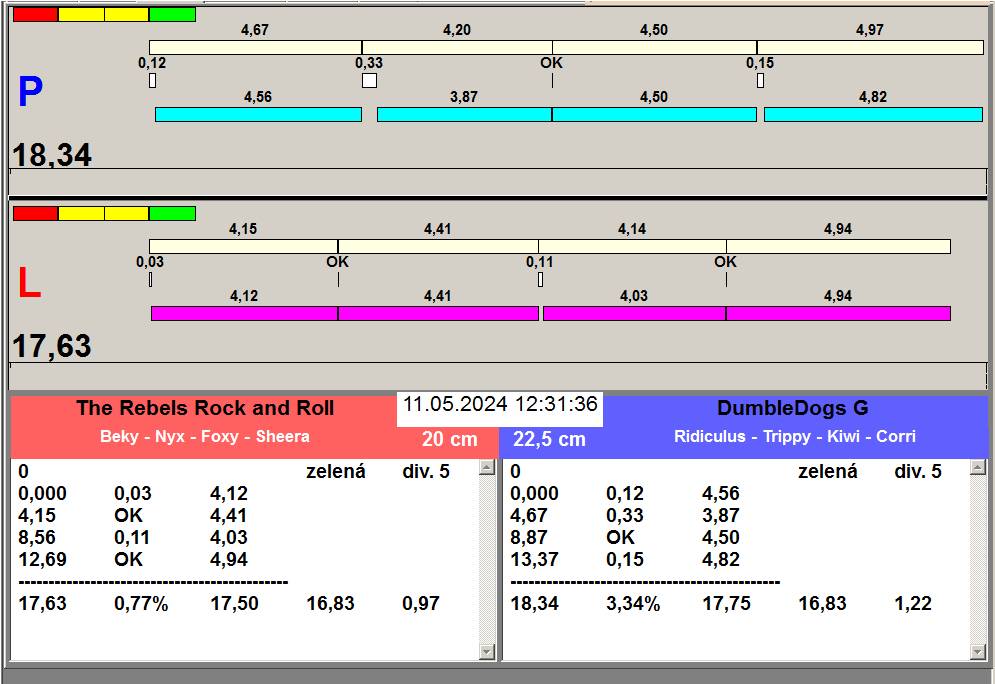Viewport: 995px width, 684px height.
Task: Click the 0,11 changeover marker in lane L
Action: pos(540,279)
